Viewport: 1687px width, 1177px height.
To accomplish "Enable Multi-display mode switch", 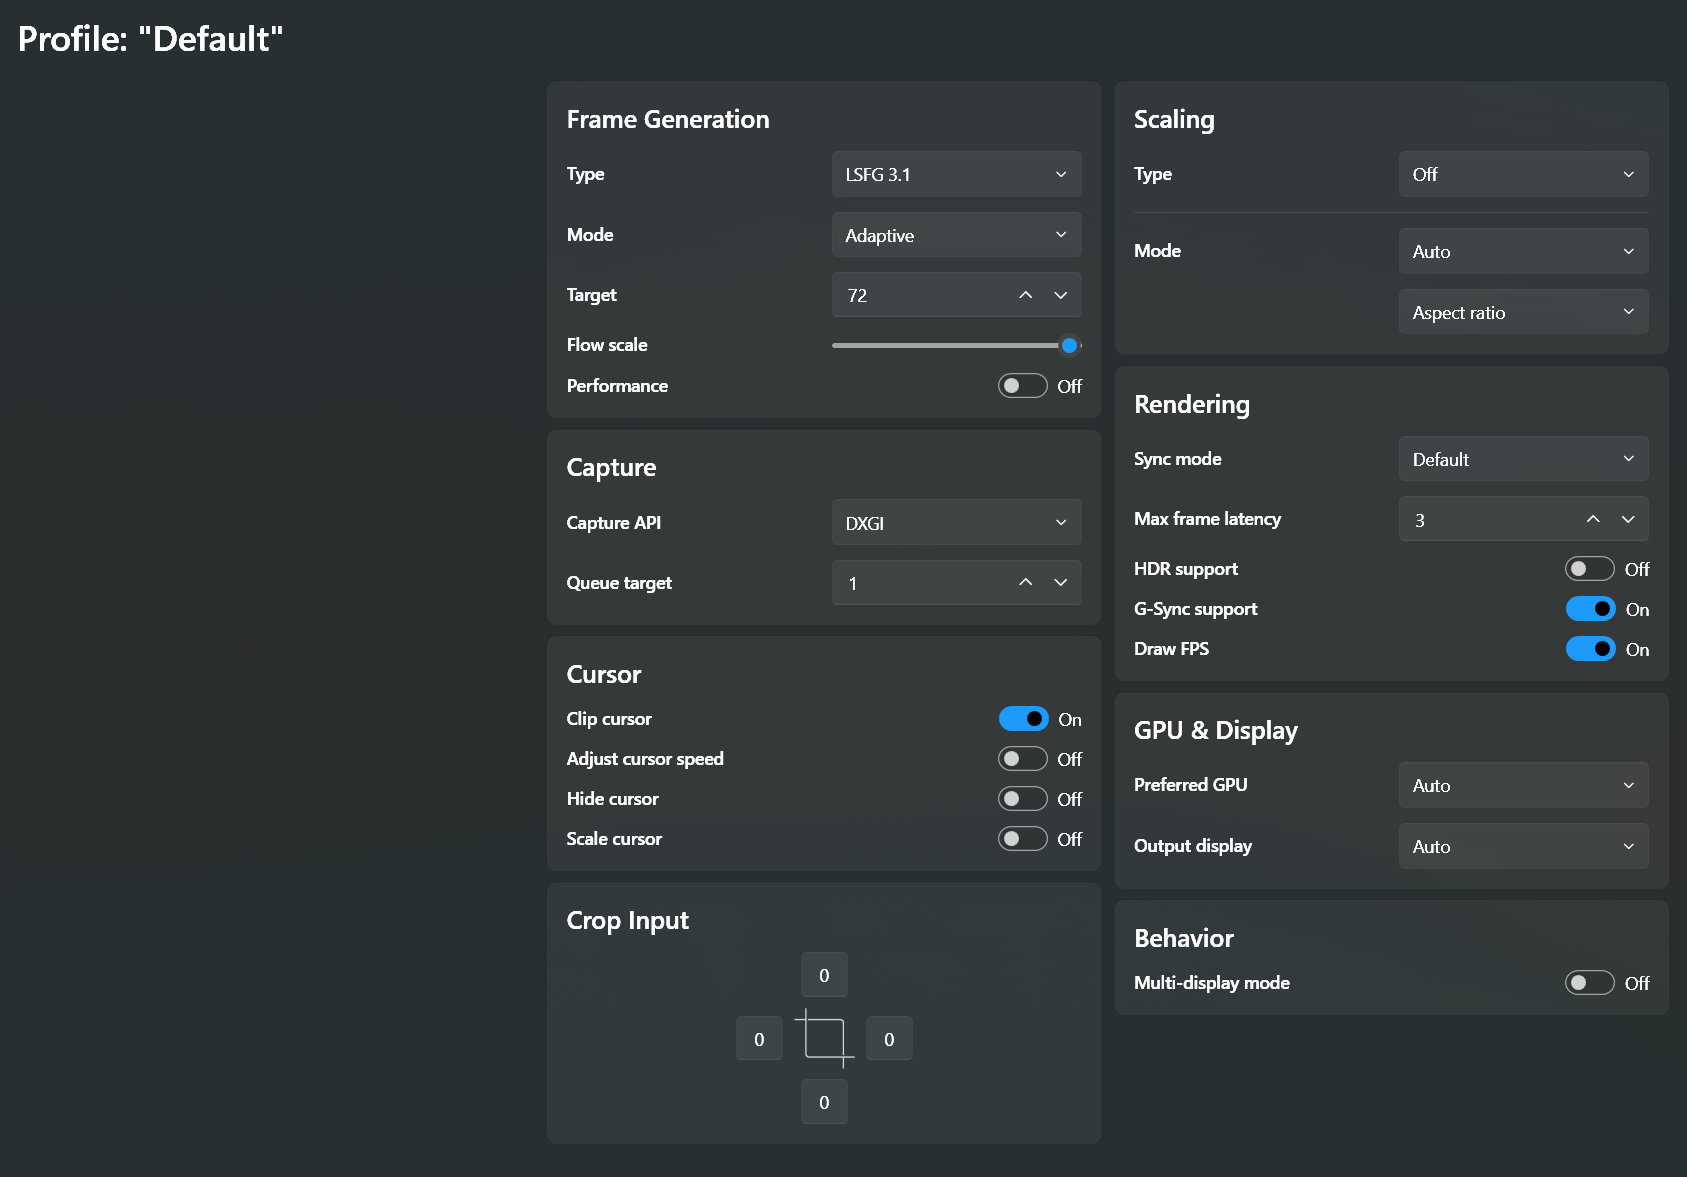I will pyautogui.click(x=1589, y=983).
